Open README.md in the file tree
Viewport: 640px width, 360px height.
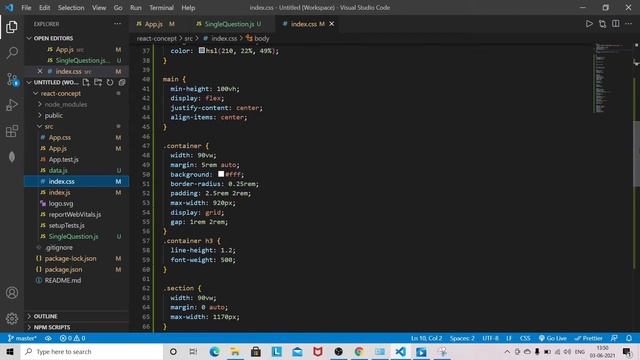62,280
